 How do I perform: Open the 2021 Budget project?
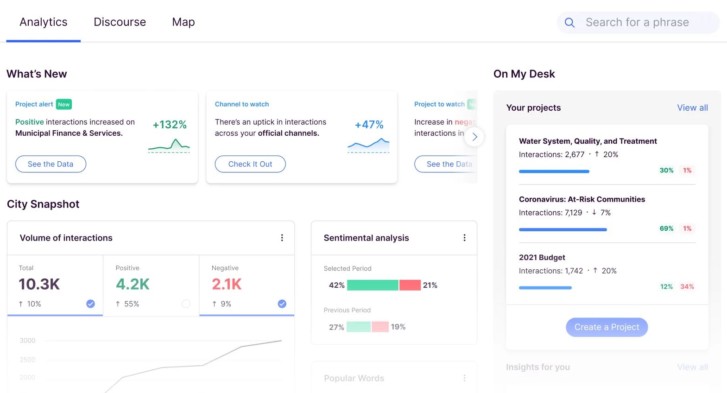pos(542,257)
